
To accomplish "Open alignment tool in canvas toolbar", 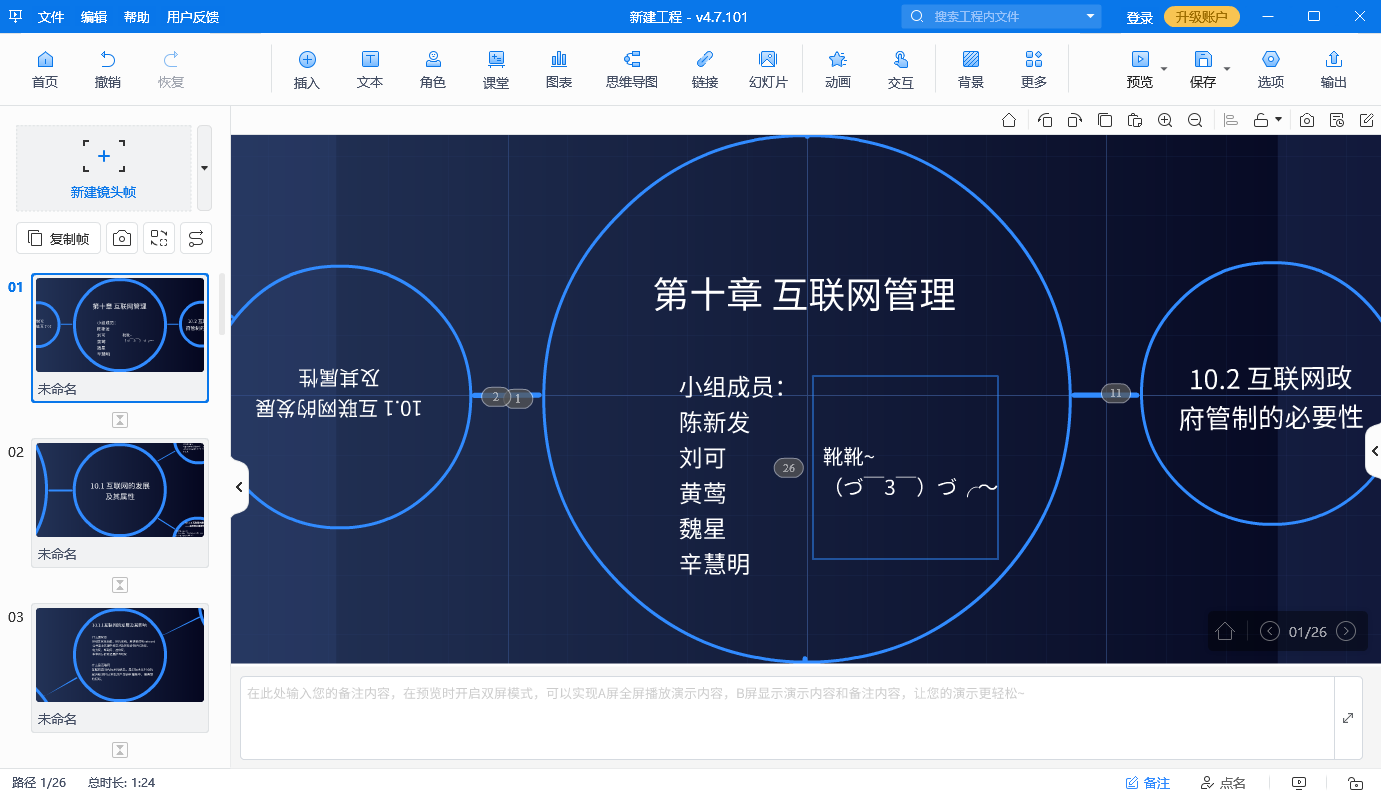I will [x=1232, y=120].
